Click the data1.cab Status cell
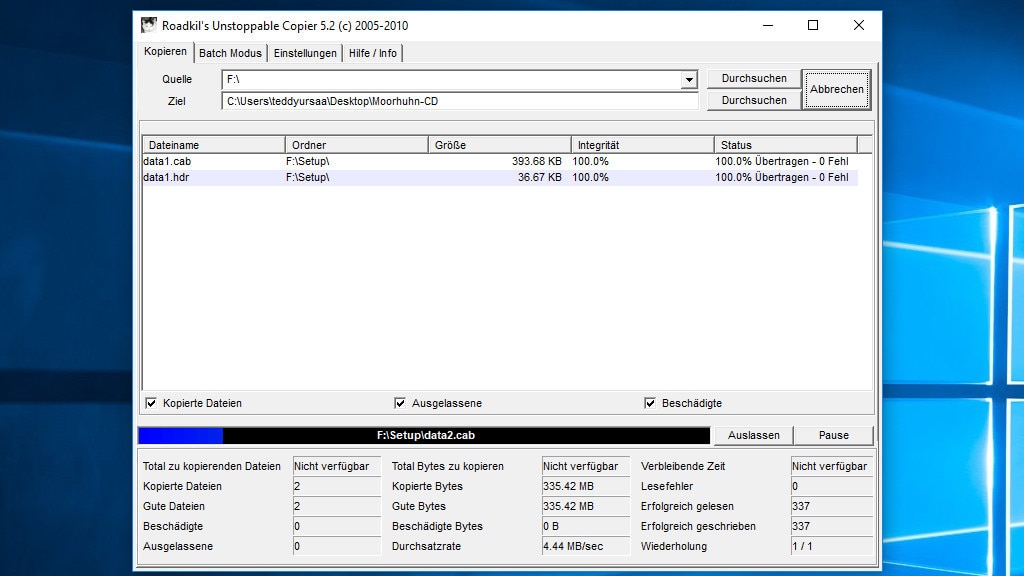 point(782,161)
